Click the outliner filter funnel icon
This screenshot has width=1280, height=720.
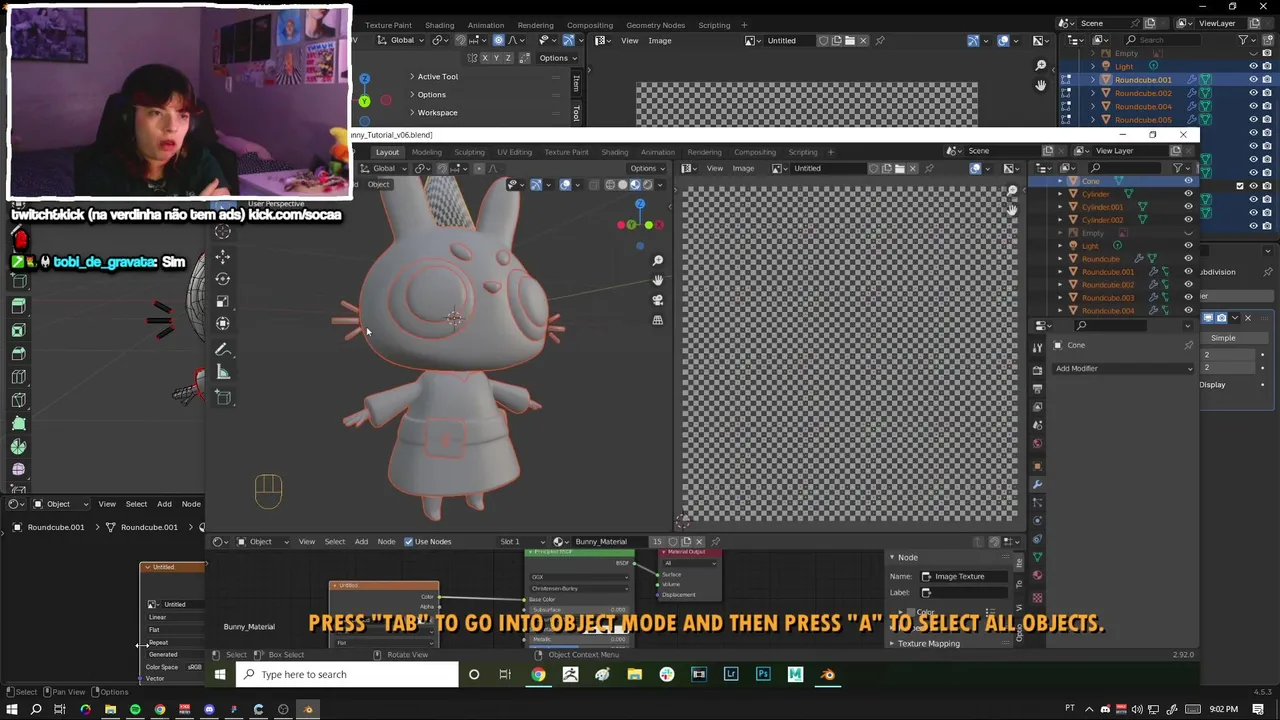click(x=1178, y=168)
